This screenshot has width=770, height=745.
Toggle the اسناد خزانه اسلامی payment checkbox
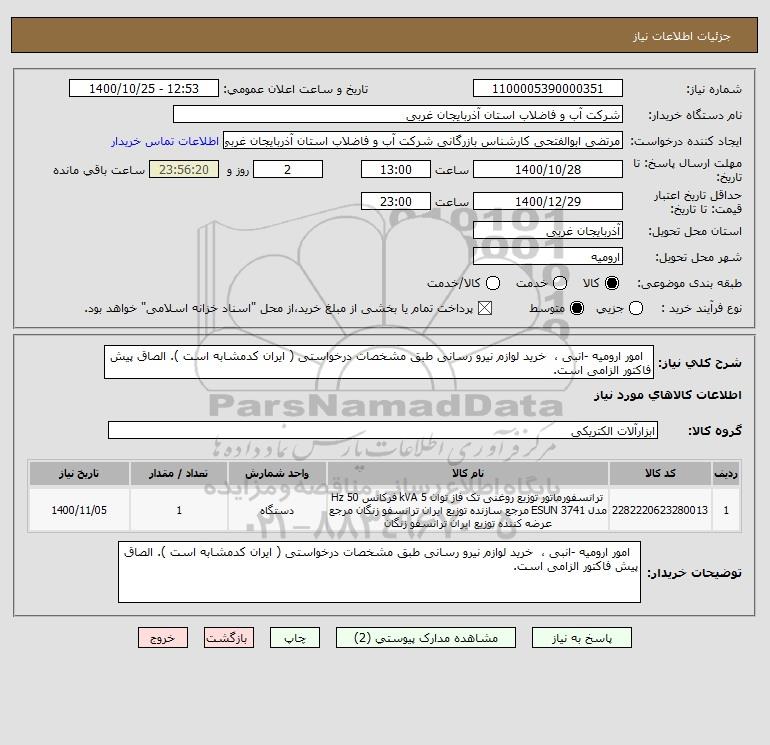(x=485, y=308)
